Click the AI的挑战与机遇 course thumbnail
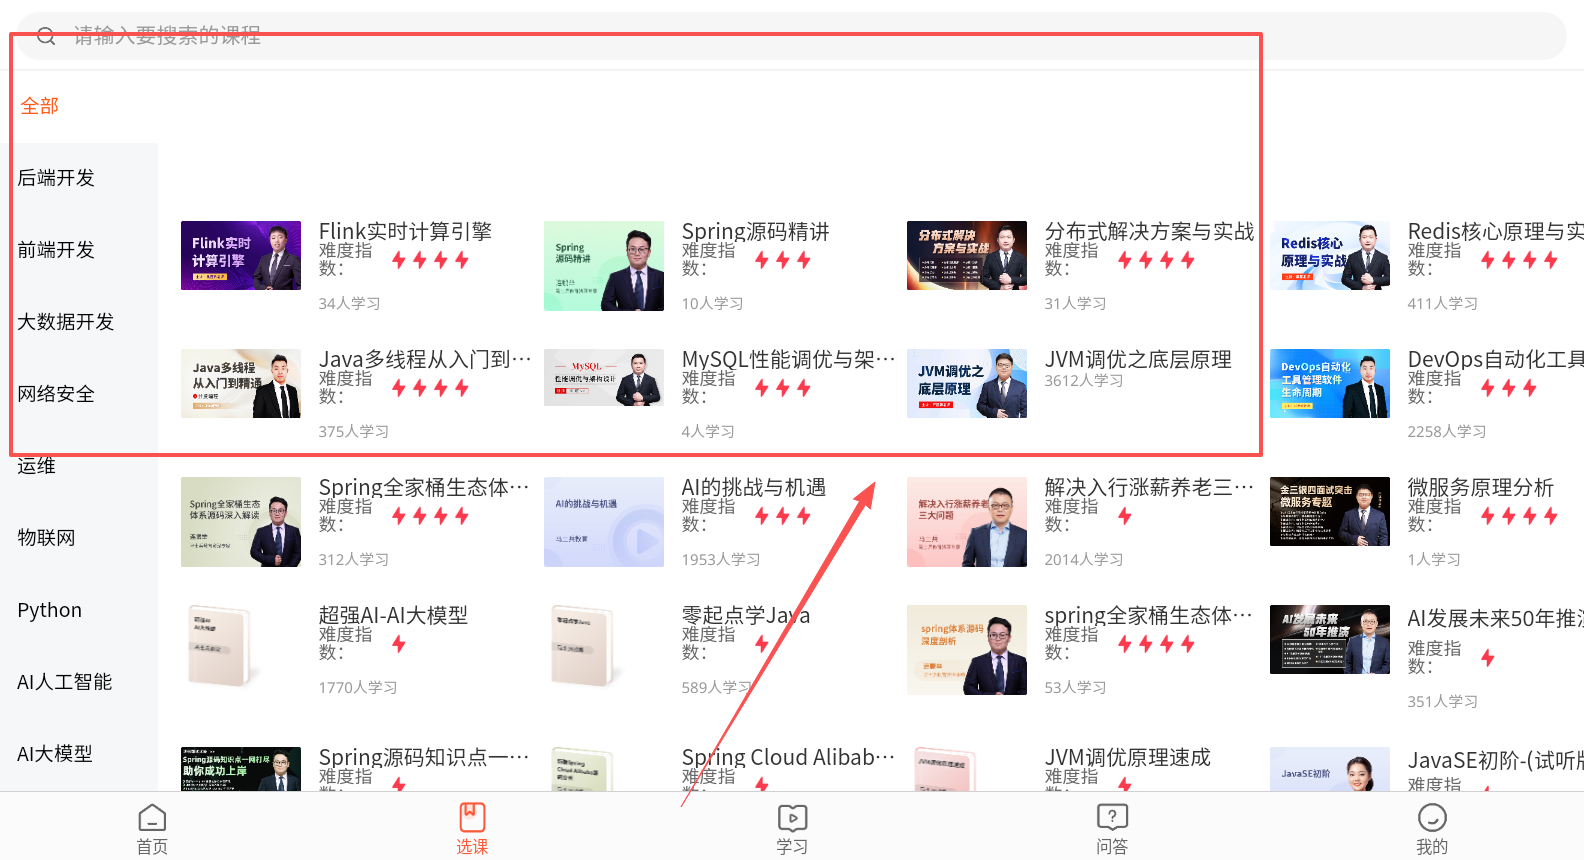Image resolution: width=1584 pixels, height=860 pixels. 604,522
